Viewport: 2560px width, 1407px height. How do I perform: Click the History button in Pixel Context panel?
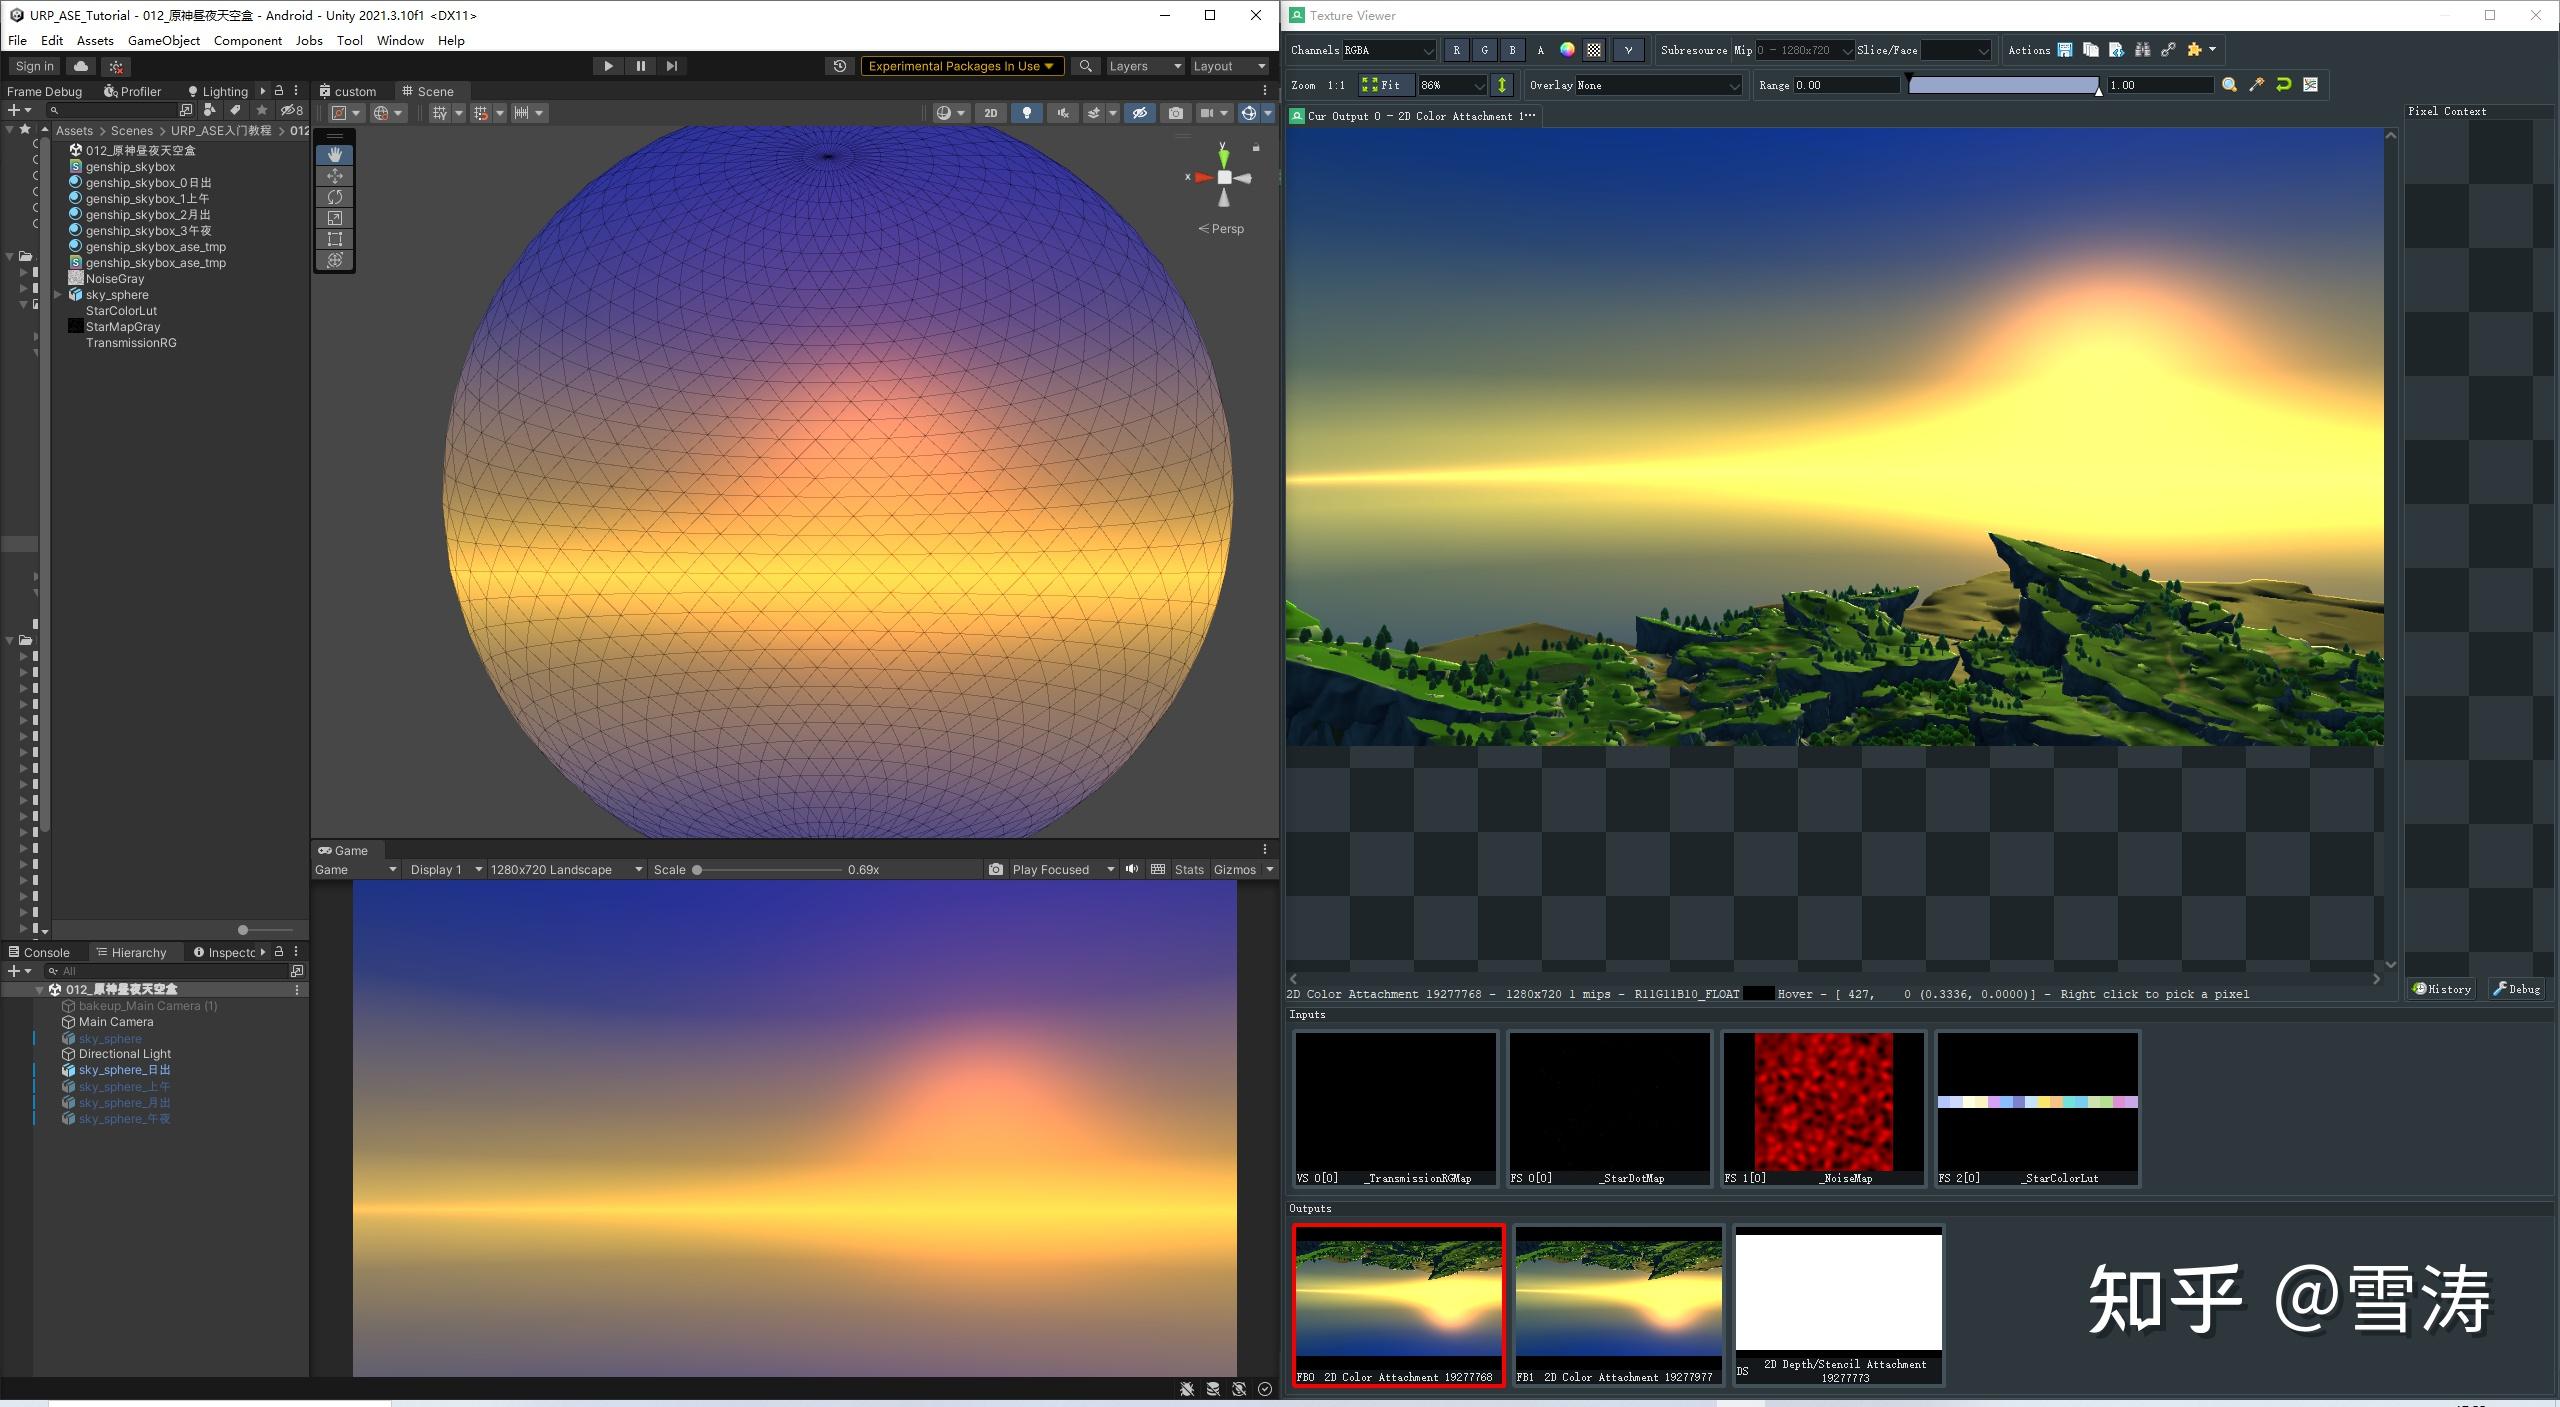tap(2441, 988)
